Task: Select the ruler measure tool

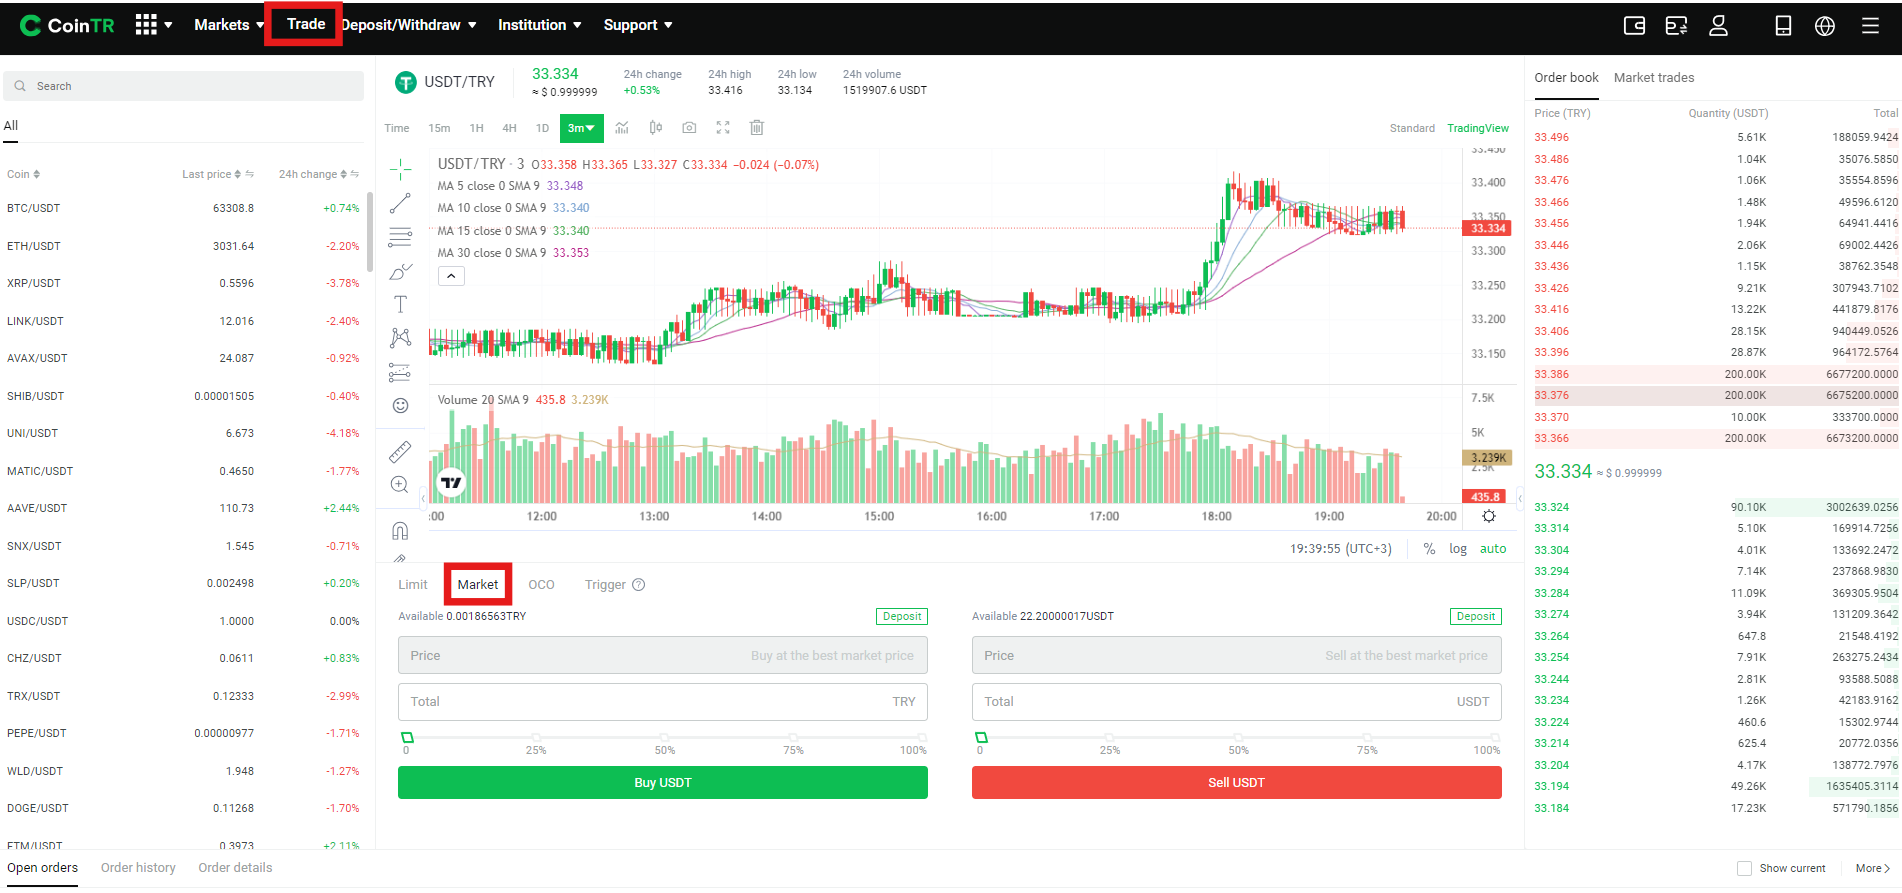Action: [x=400, y=452]
